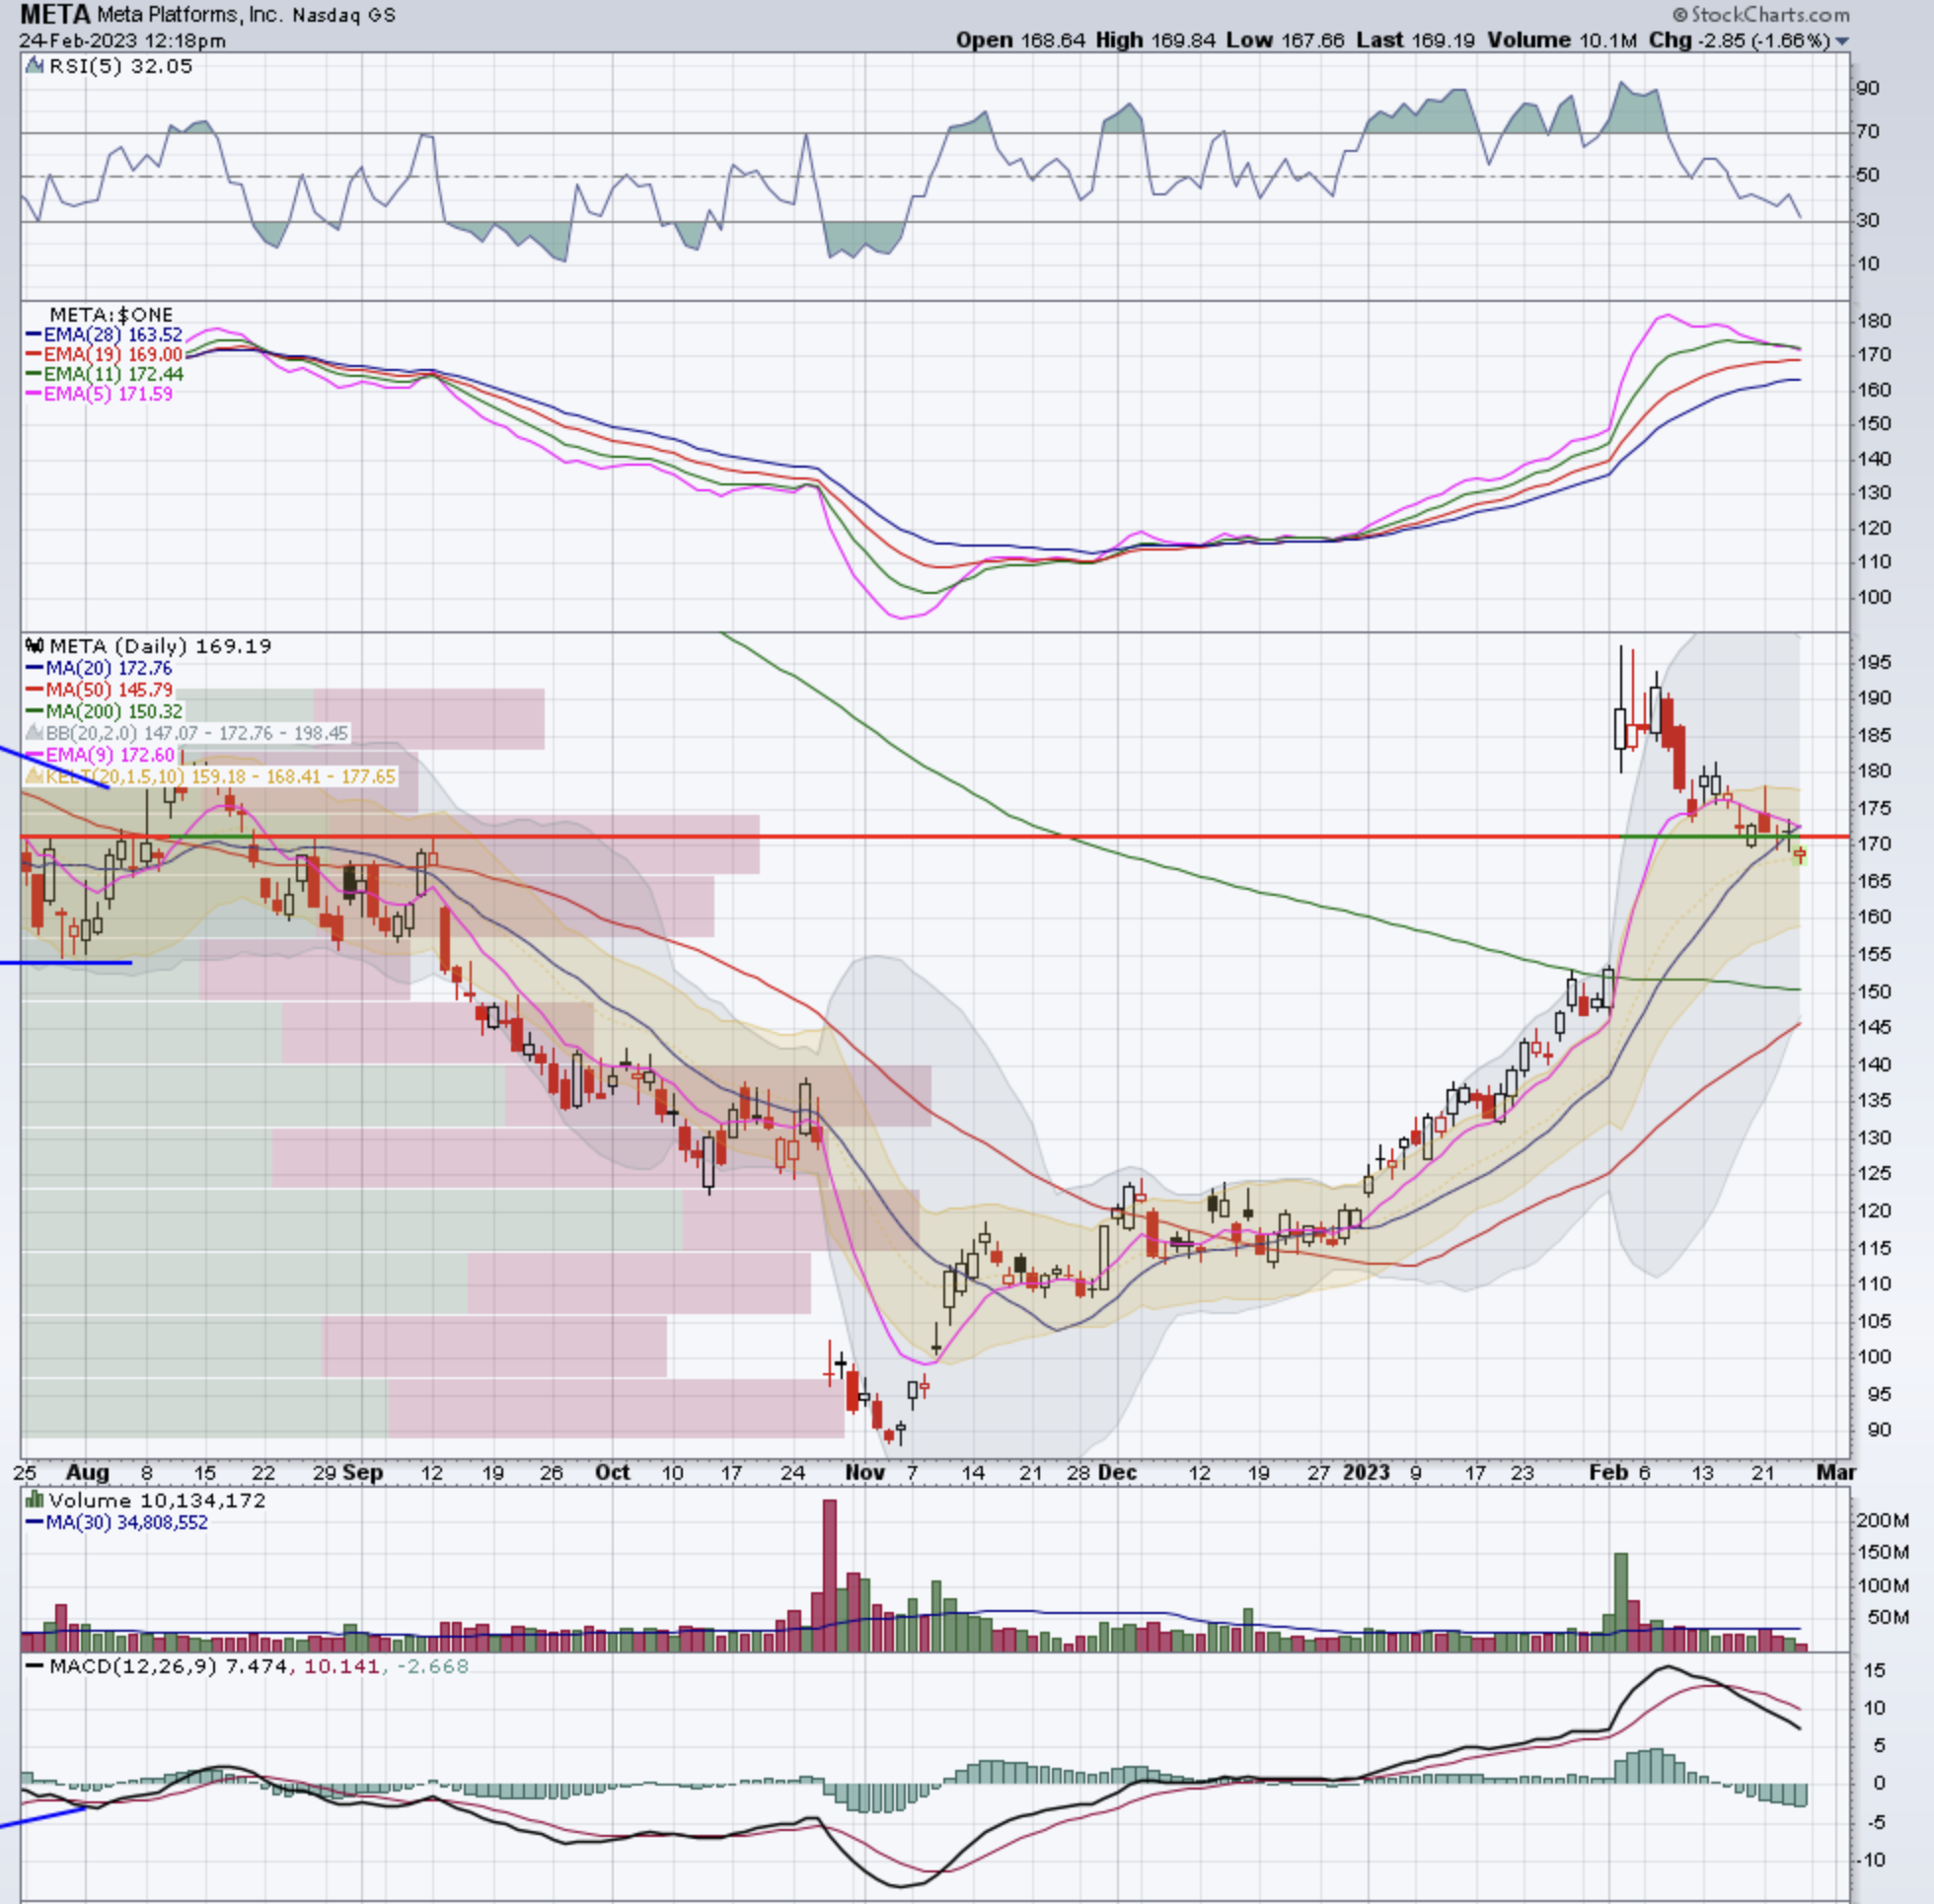
Task: Click the MACD(12,26,9) 7.474 legend label
Action: [x=168, y=1666]
